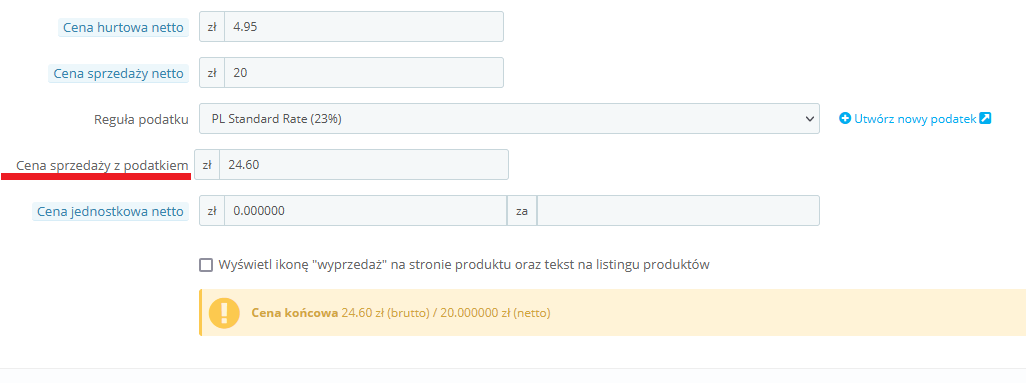Focus the wholesale price field showing 4.95
Image resolution: width=1026 pixels, height=383 pixels.
pyautogui.click(x=364, y=27)
